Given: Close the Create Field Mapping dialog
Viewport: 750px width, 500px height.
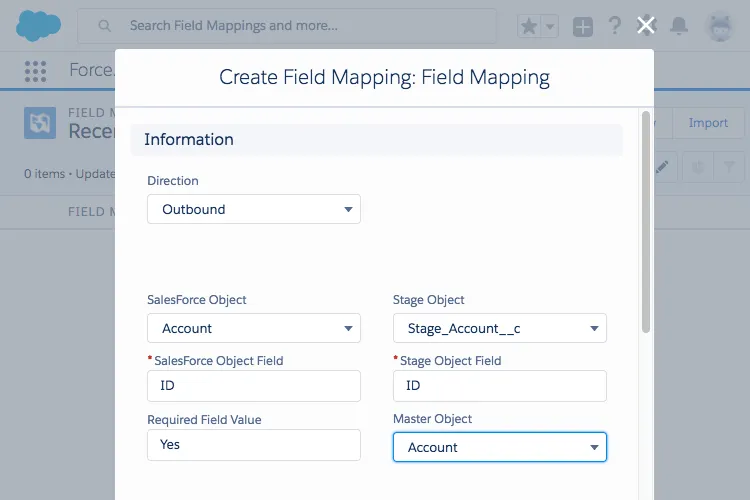Looking at the screenshot, I should [646, 25].
